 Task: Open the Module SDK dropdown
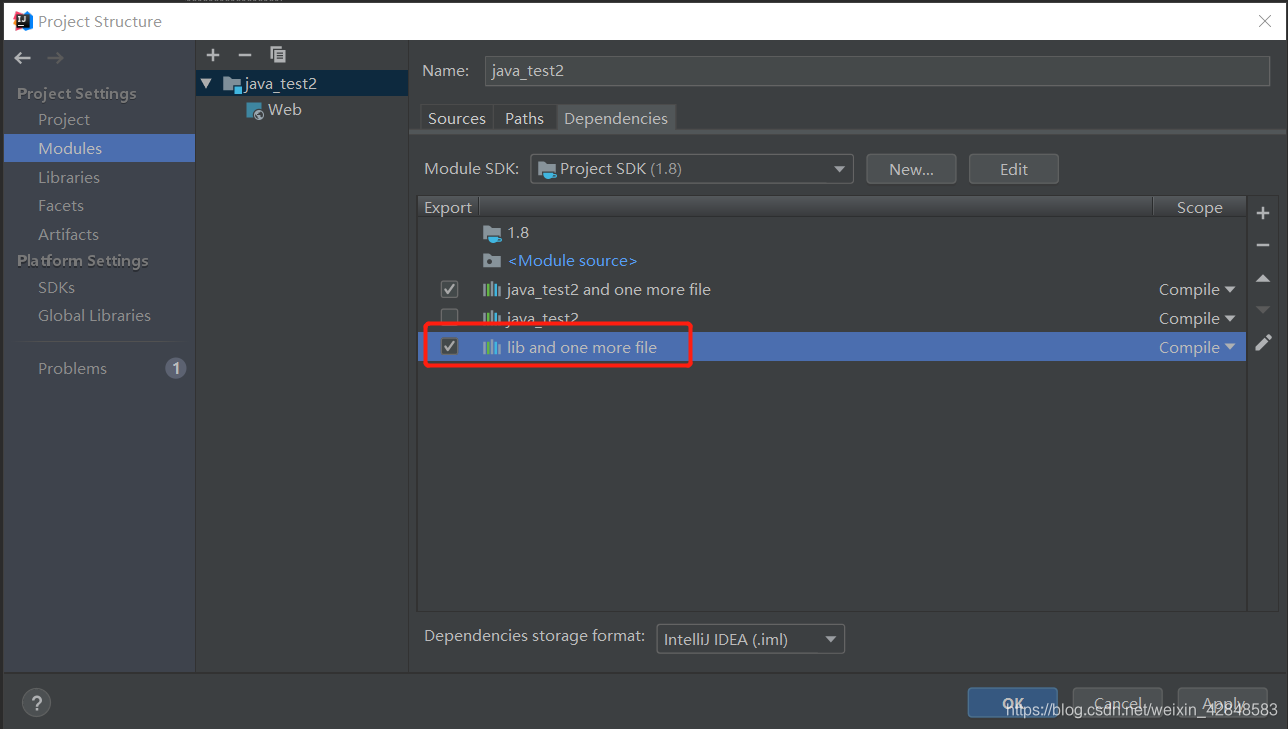[x=839, y=168]
